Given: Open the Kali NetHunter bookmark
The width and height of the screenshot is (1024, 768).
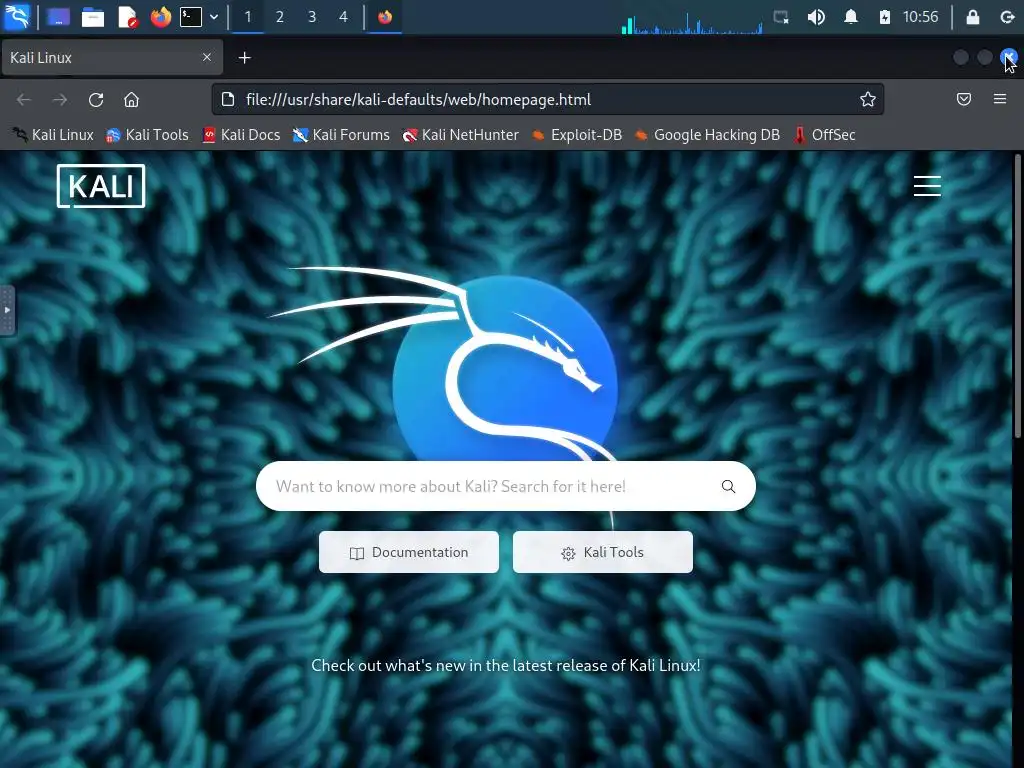Looking at the screenshot, I should point(460,135).
